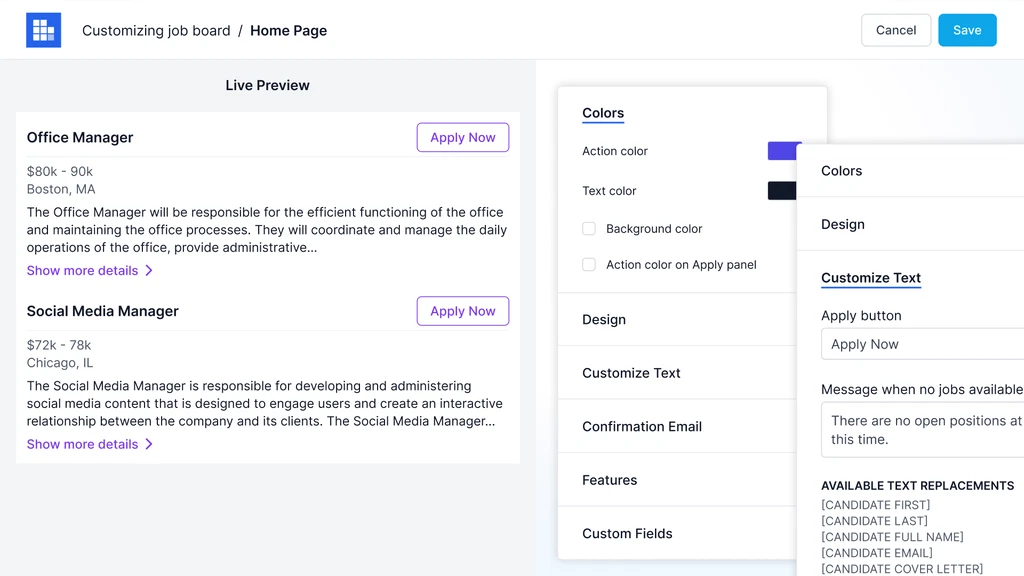
Task: Click chevron beside Office Manager Show more details
Action: tap(149, 271)
